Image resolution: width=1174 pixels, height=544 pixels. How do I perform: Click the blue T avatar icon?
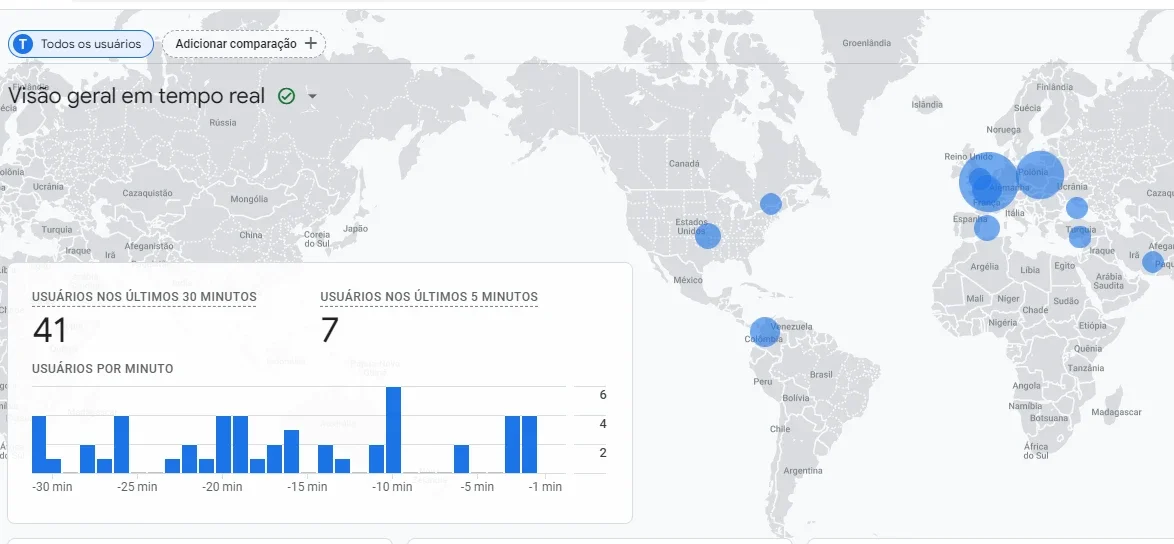(23, 44)
